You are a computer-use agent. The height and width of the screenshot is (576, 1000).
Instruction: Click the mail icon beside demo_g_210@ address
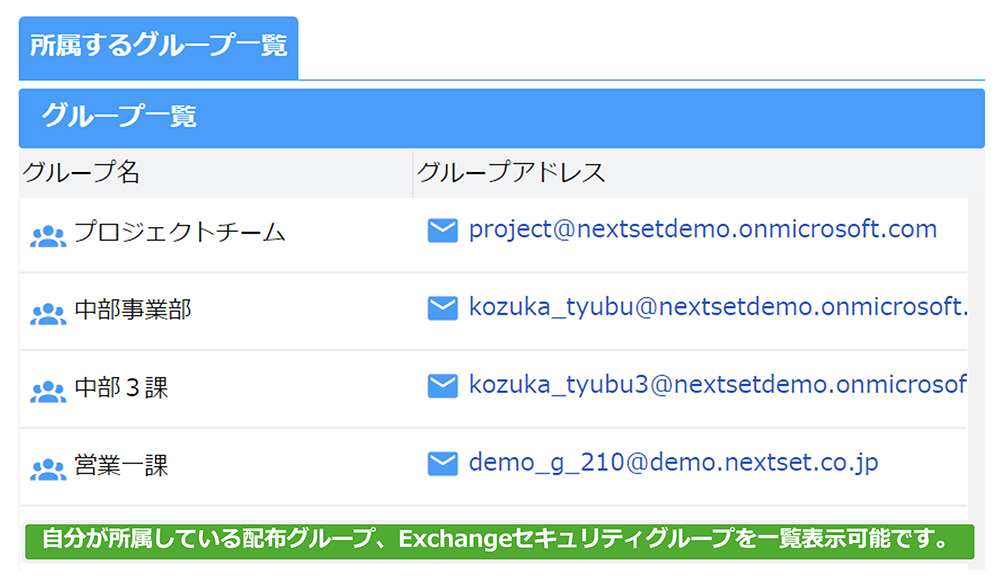click(x=442, y=464)
